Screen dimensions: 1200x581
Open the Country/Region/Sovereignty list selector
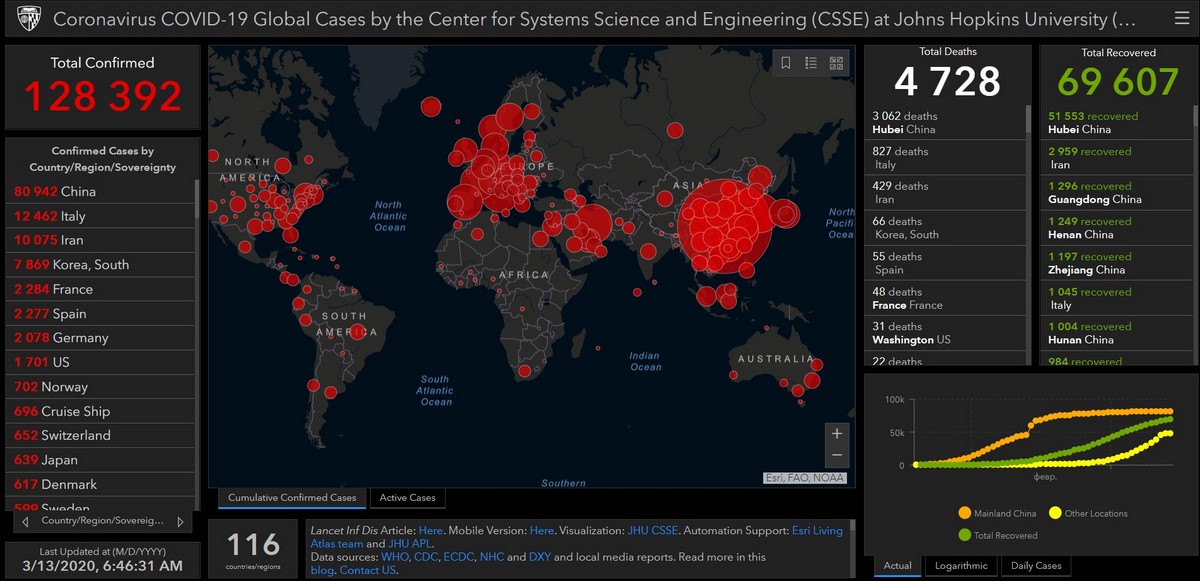pyautogui.click(x=102, y=521)
